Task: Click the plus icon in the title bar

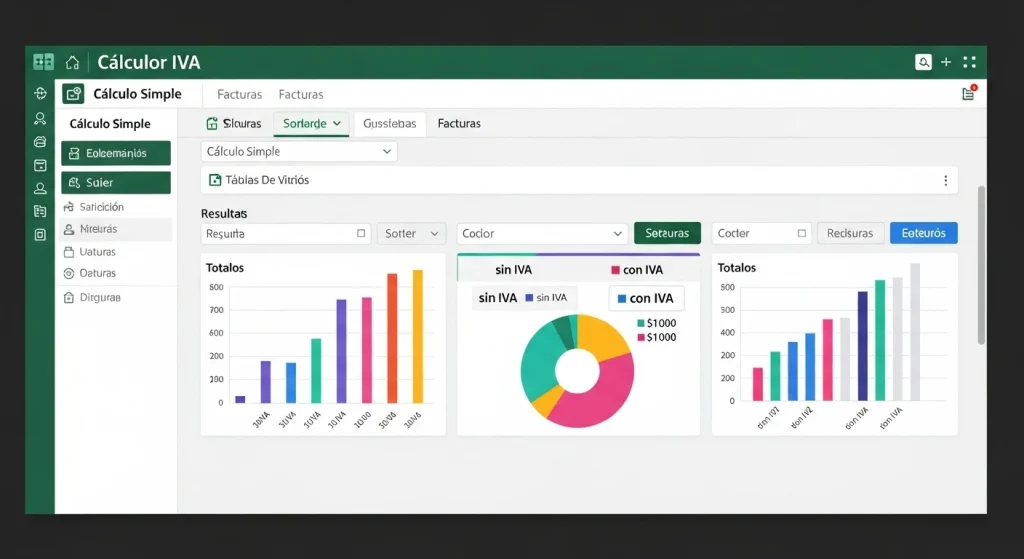Action: tap(946, 62)
